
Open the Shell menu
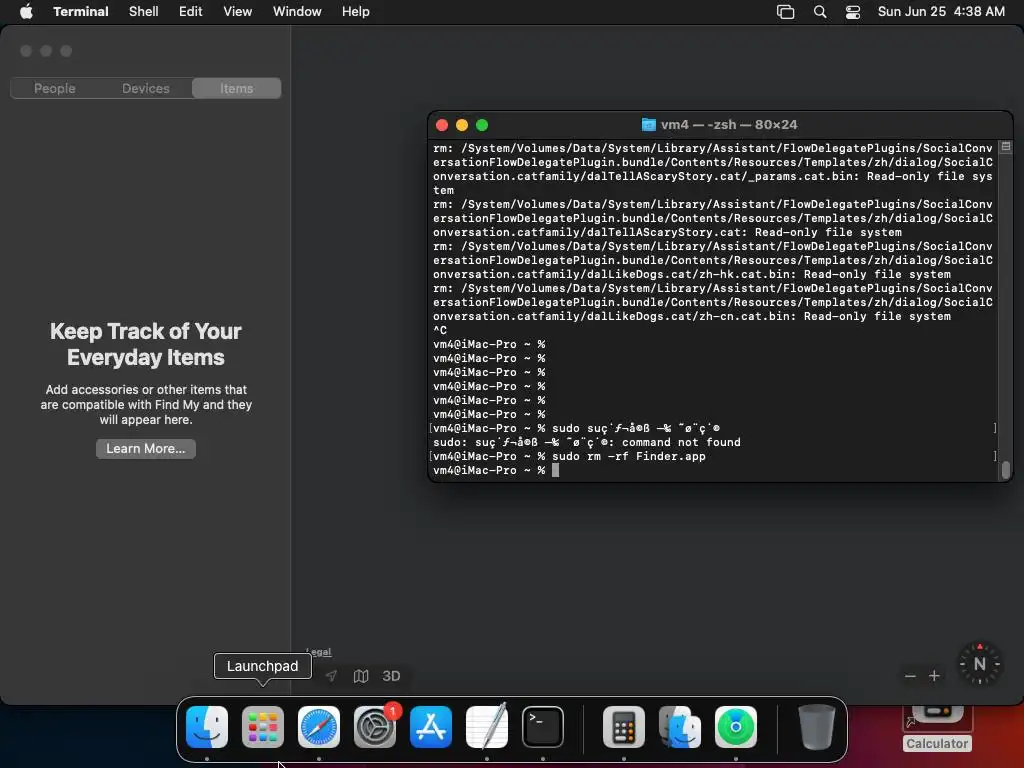click(x=143, y=11)
